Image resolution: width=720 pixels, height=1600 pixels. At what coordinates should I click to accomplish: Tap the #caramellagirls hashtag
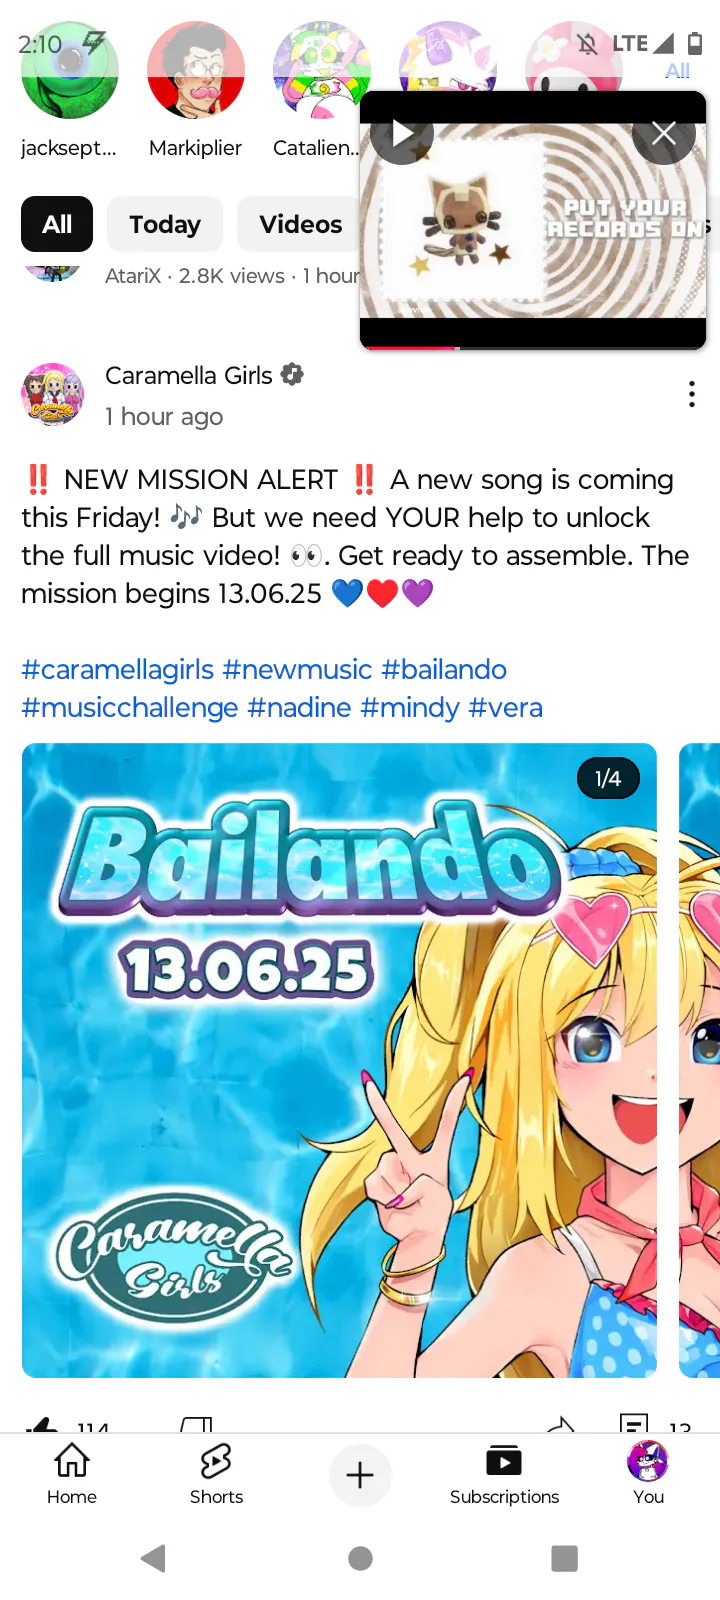point(118,669)
